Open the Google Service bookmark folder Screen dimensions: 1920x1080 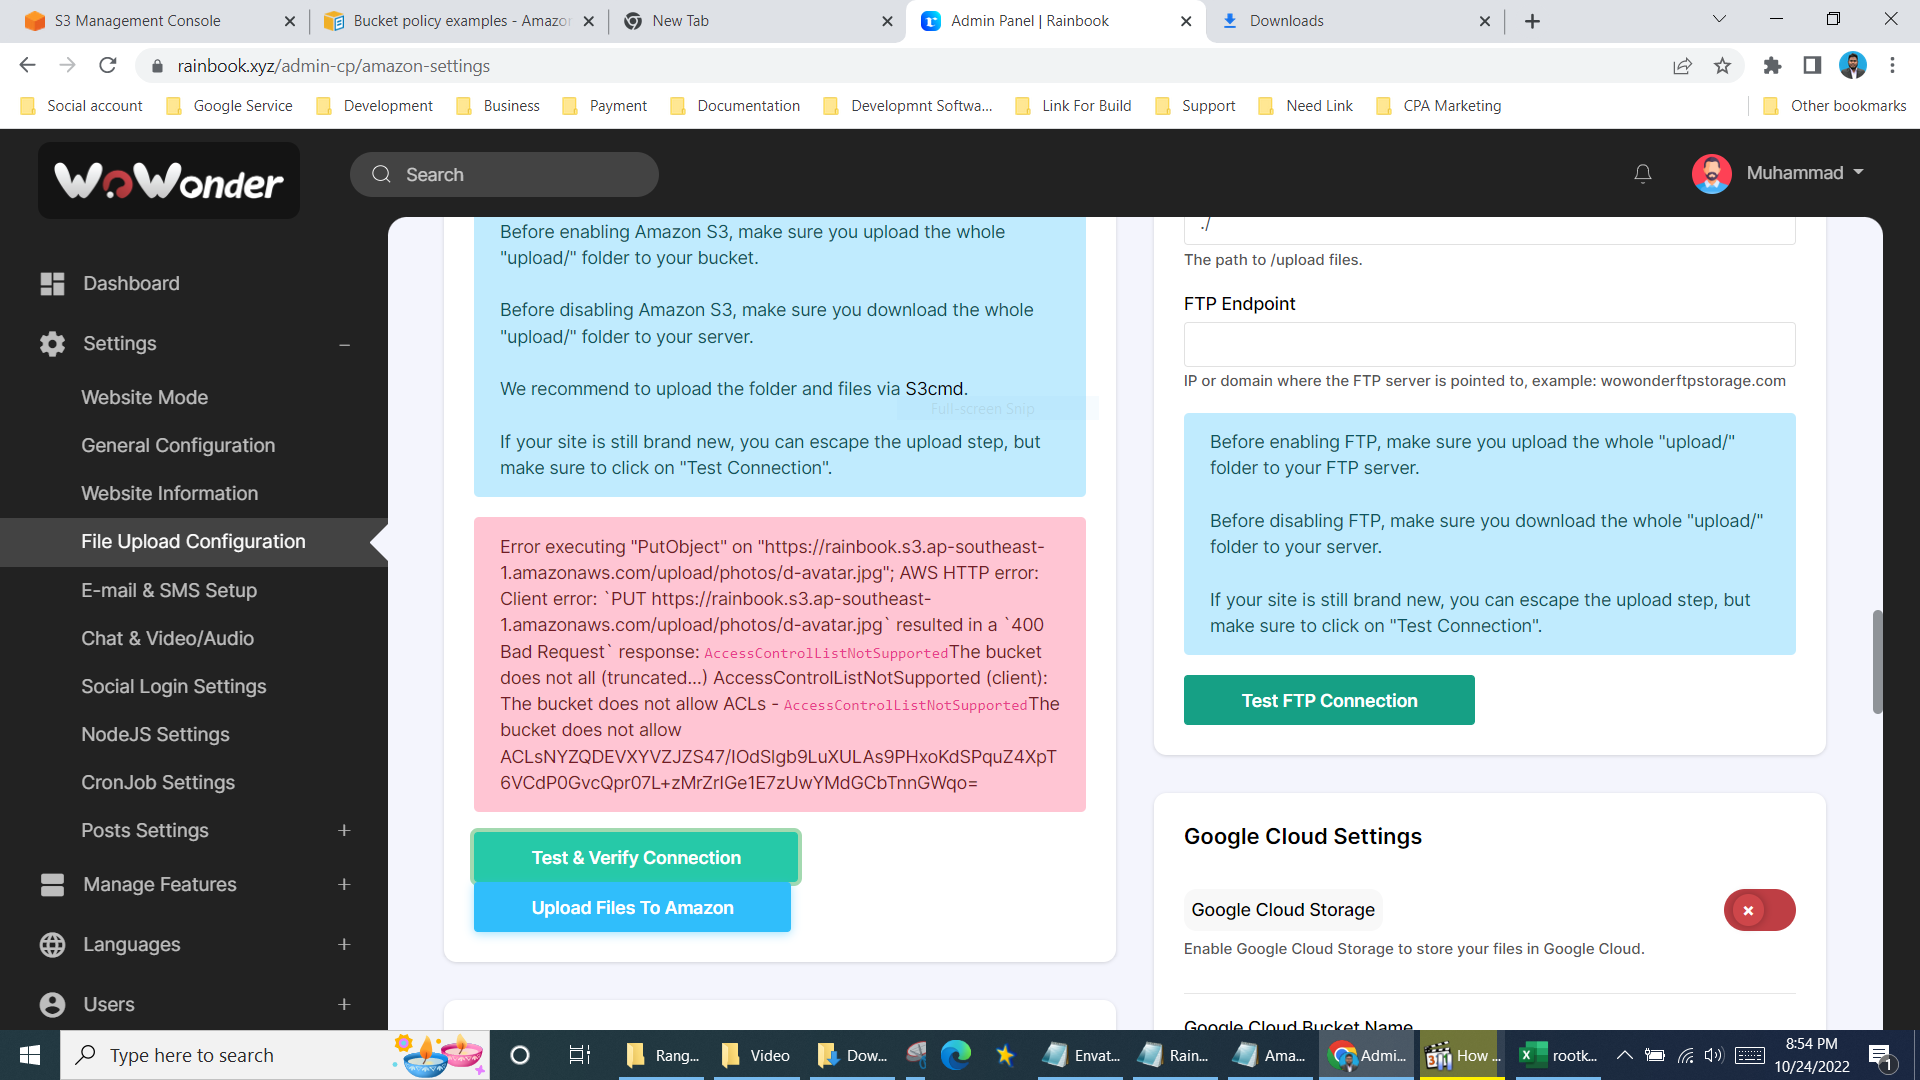230,106
